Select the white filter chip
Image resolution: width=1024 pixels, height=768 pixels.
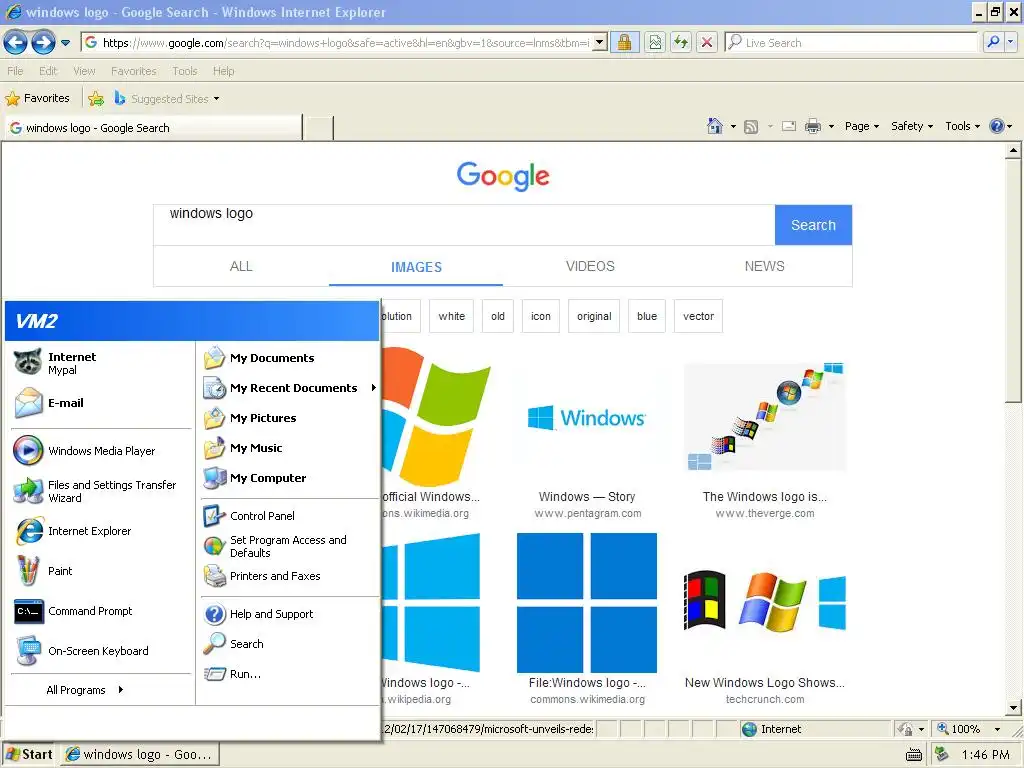451,316
